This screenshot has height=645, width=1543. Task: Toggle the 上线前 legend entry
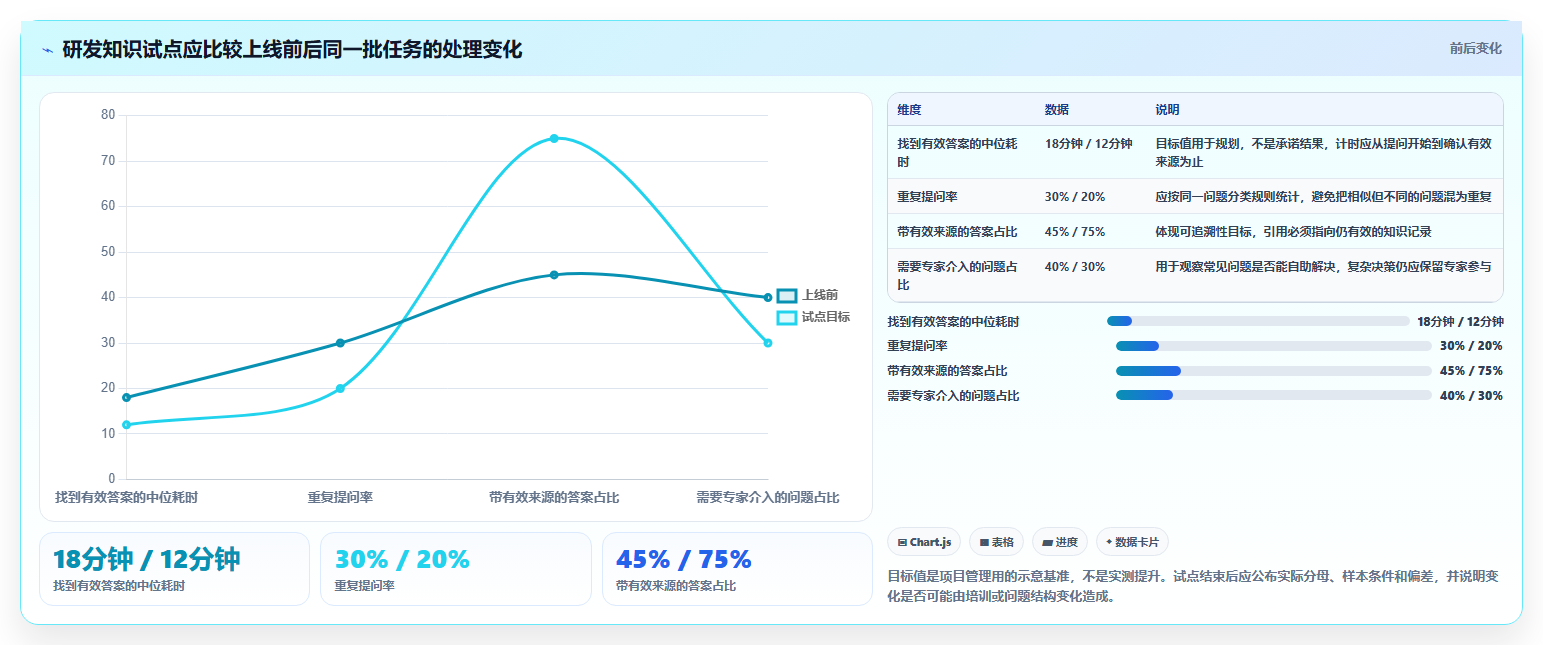click(808, 295)
